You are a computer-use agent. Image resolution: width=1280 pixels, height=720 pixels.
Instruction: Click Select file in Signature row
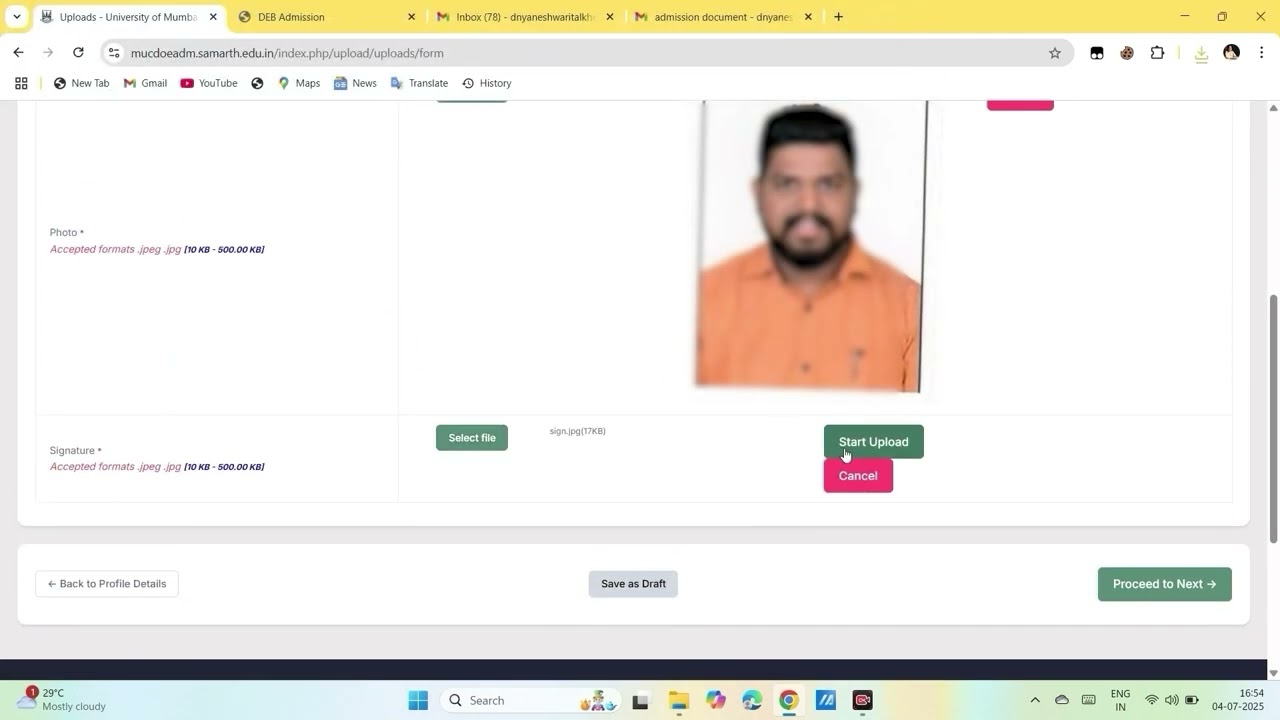pos(472,438)
